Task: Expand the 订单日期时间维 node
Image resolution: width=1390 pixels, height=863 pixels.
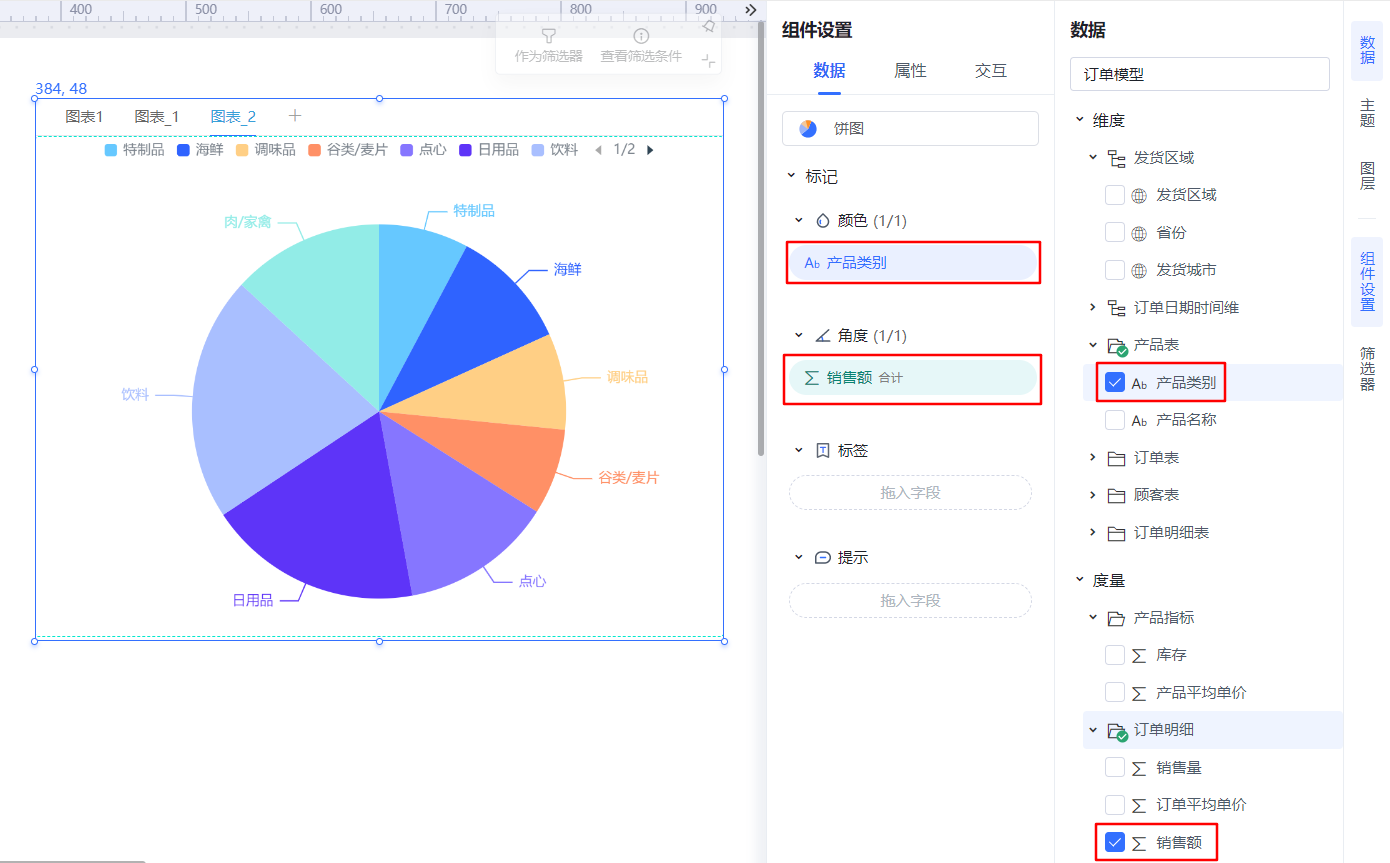Action: [1093, 308]
